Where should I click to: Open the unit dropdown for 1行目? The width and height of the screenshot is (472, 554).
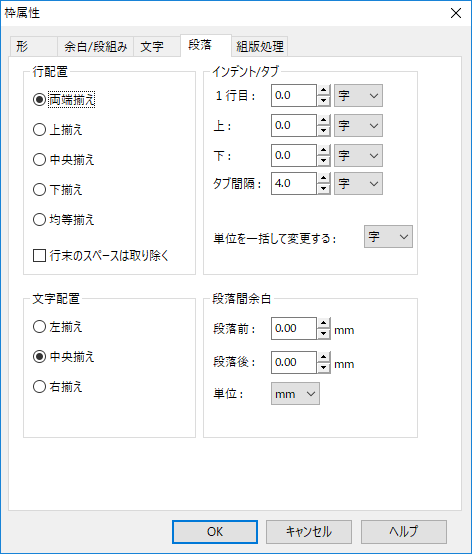coord(358,95)
